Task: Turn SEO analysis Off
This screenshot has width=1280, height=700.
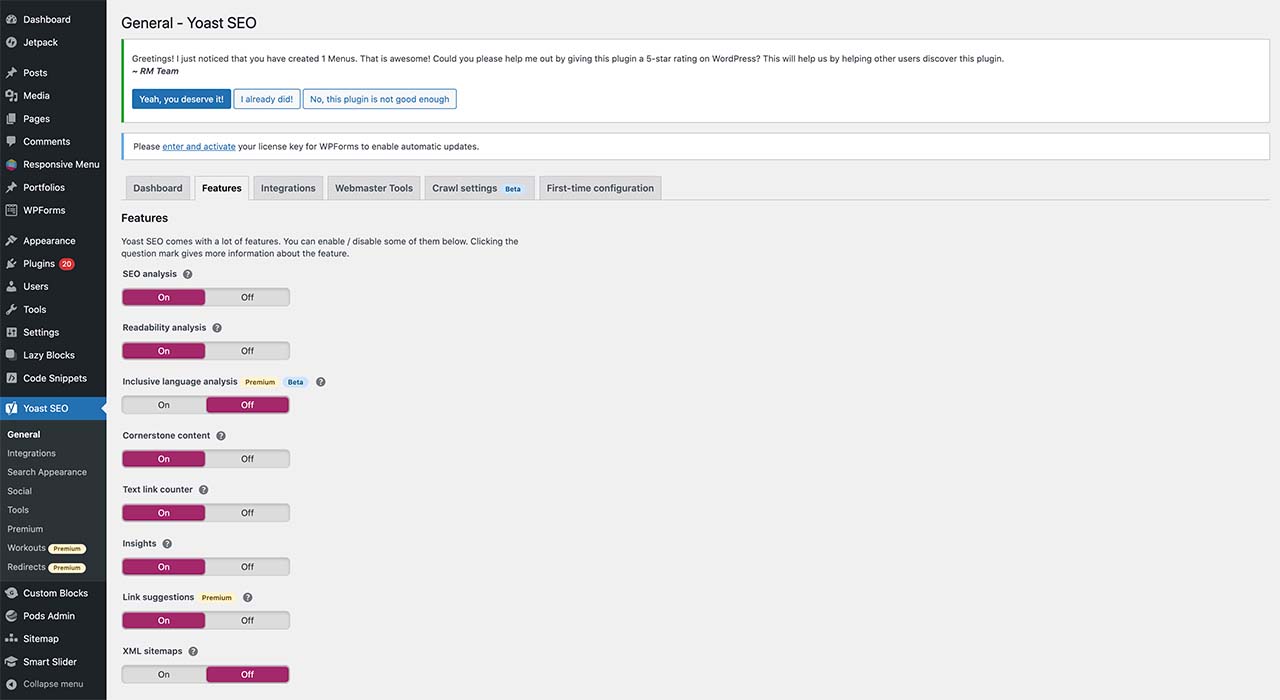Action: coord(247,297)
